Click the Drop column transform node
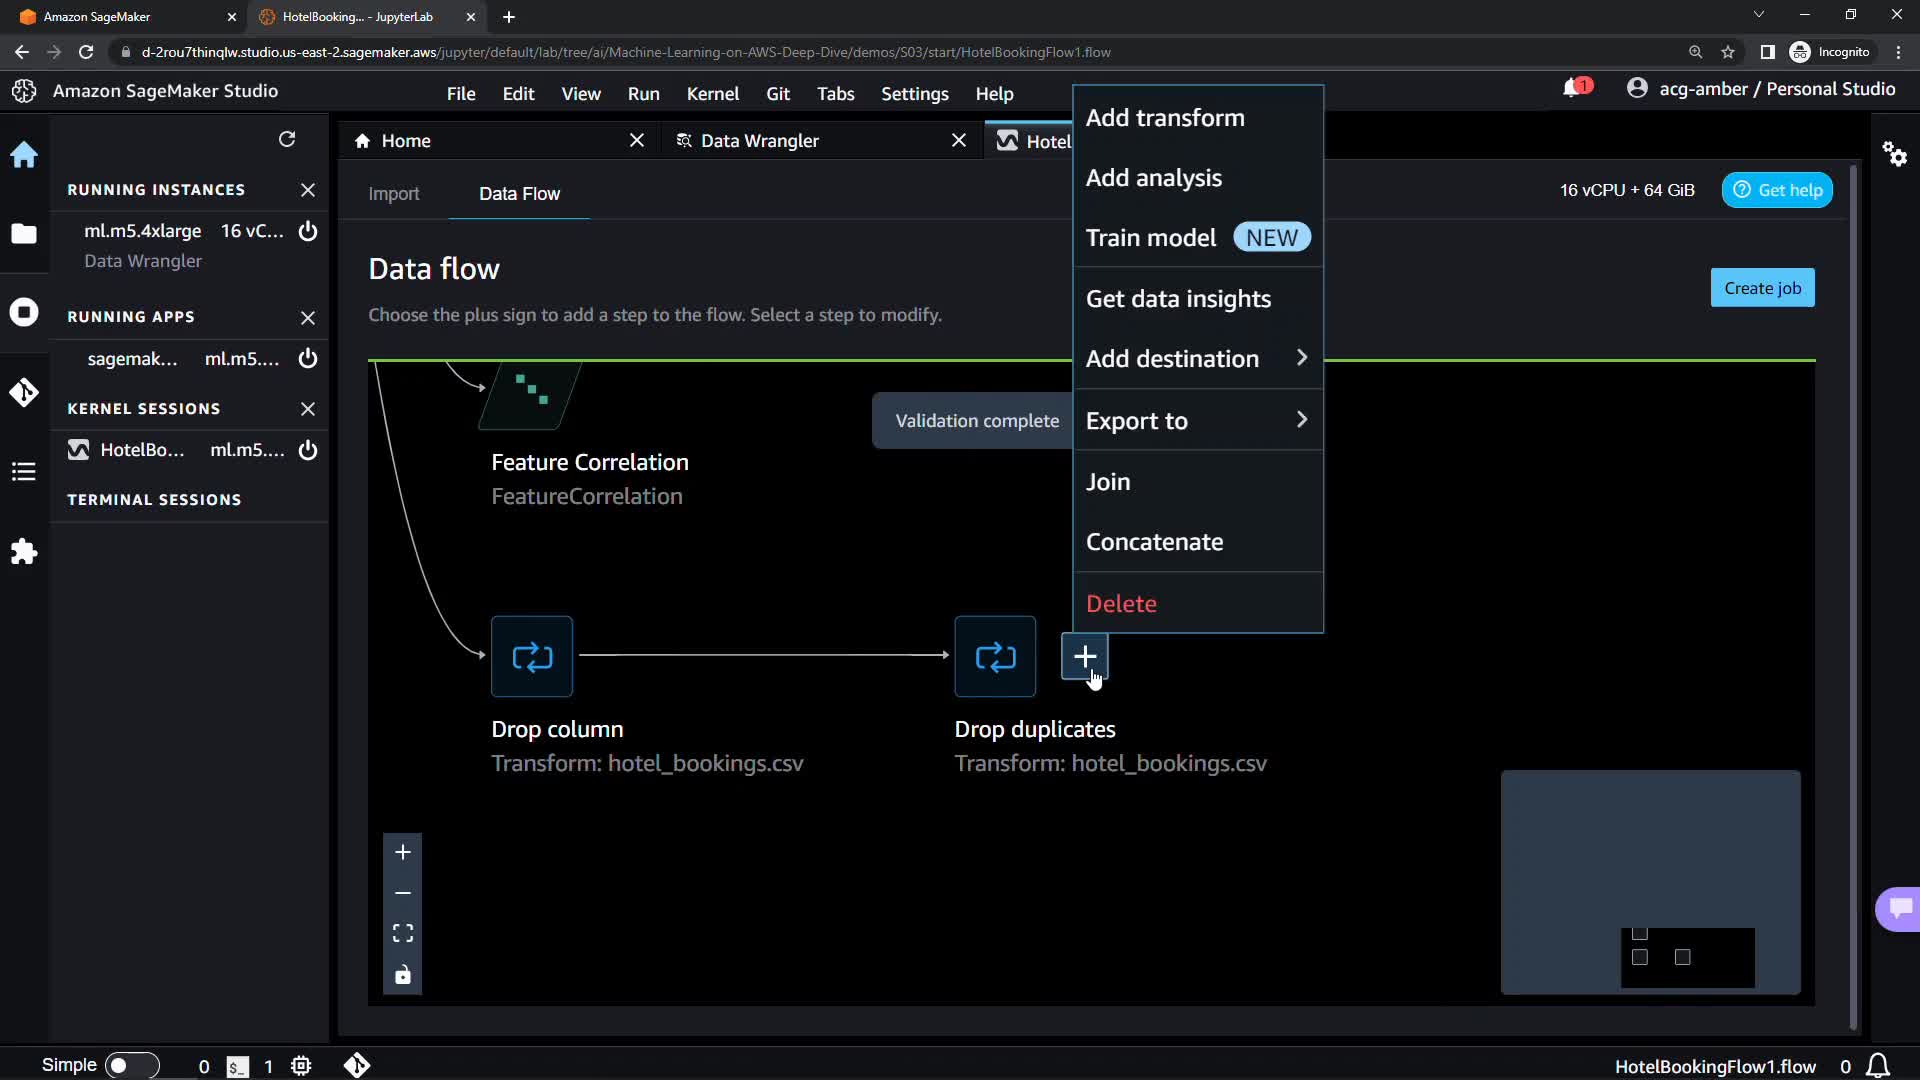1920x1080 pixels. click(x=532, y=657)
